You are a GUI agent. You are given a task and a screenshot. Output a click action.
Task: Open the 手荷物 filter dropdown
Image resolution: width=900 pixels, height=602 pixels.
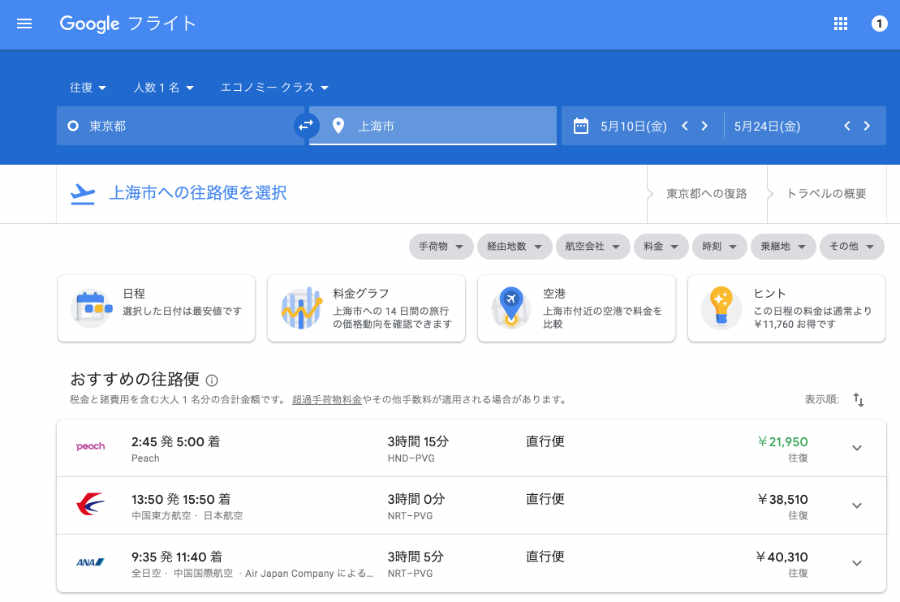pos(441,246)
